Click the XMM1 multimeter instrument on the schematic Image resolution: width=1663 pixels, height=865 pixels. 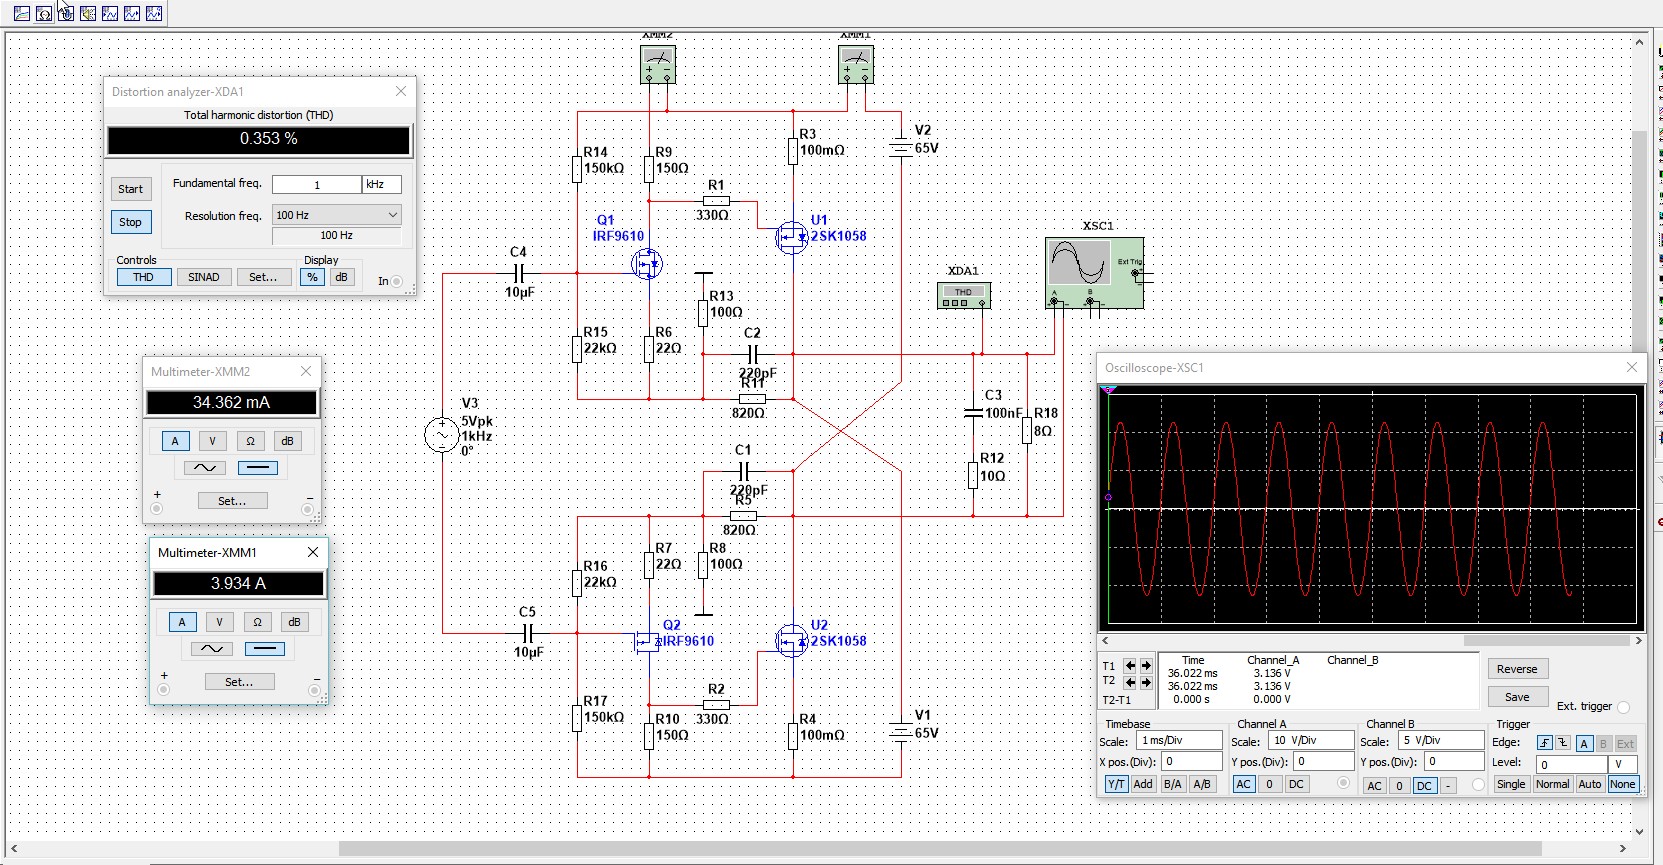click(856, 65)
